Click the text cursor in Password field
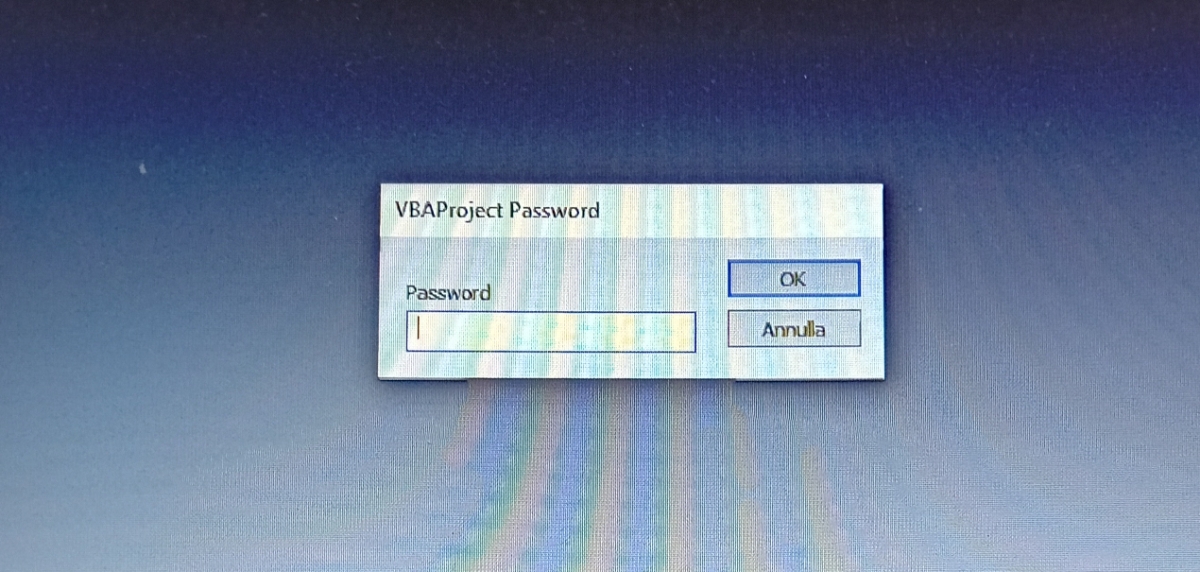Image resolution: width=1200 pixels, height=572 pixels. point(421,331)
